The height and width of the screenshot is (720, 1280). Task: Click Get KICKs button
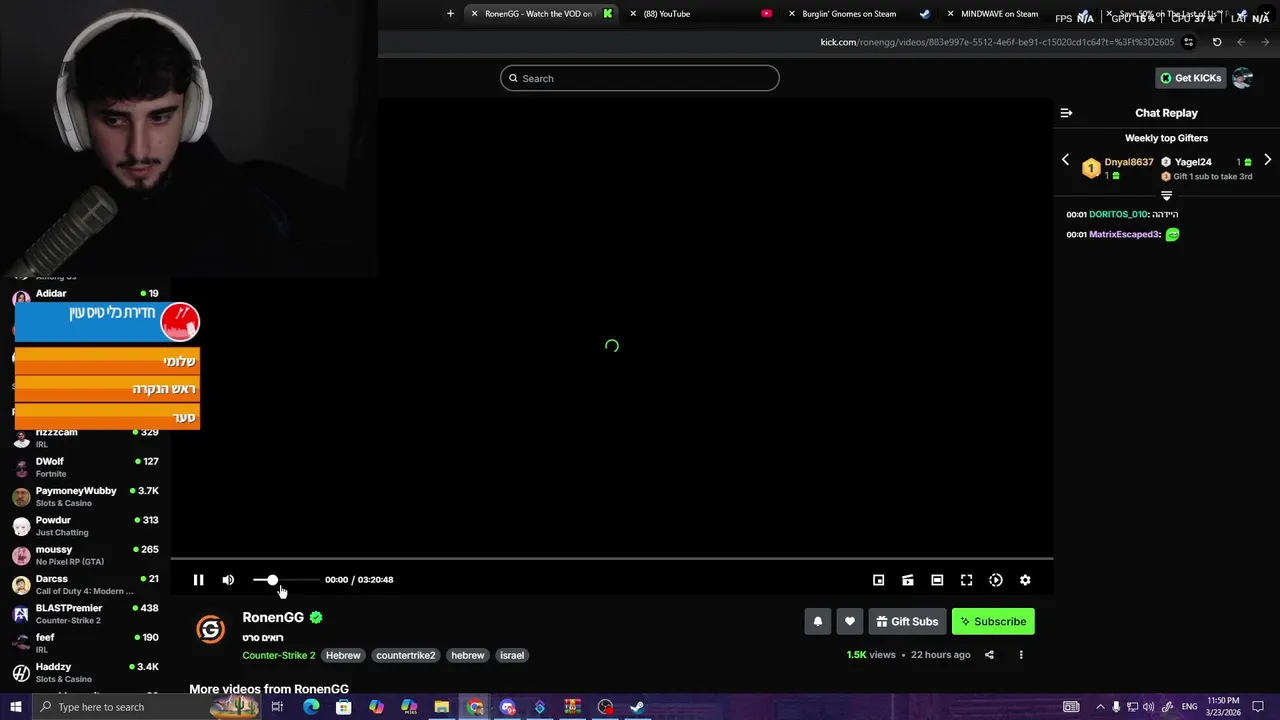(1190, 78)
